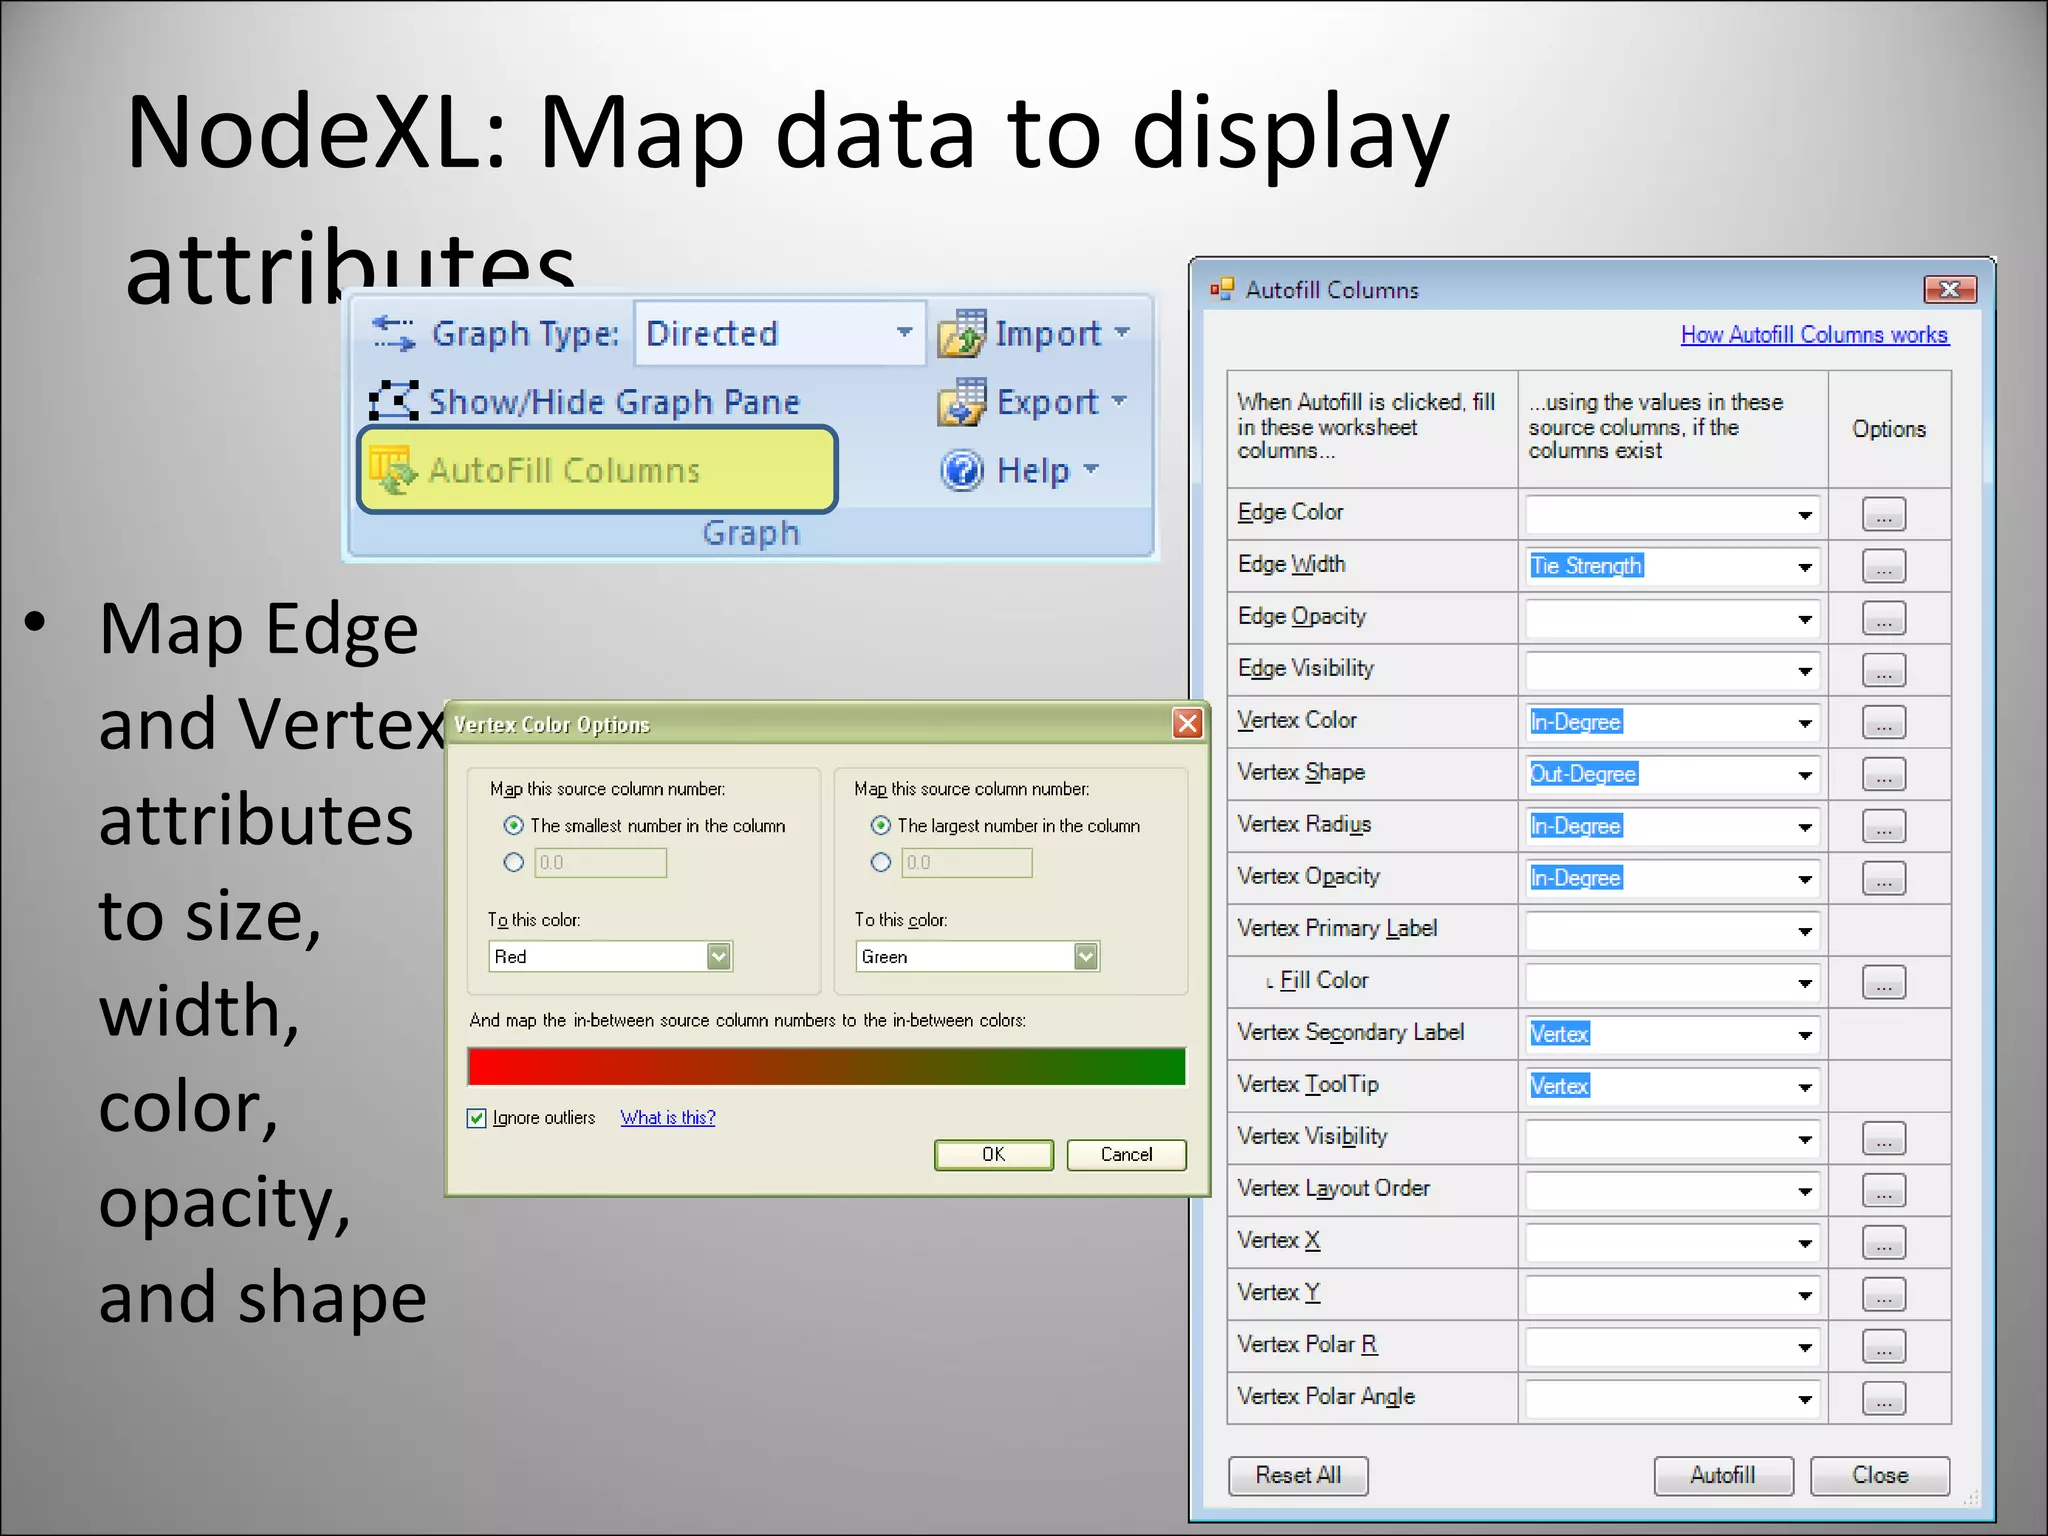2048x1536 pixels.
Task: Open the Edge Color options button
Action: click(x=1883, y=514)
